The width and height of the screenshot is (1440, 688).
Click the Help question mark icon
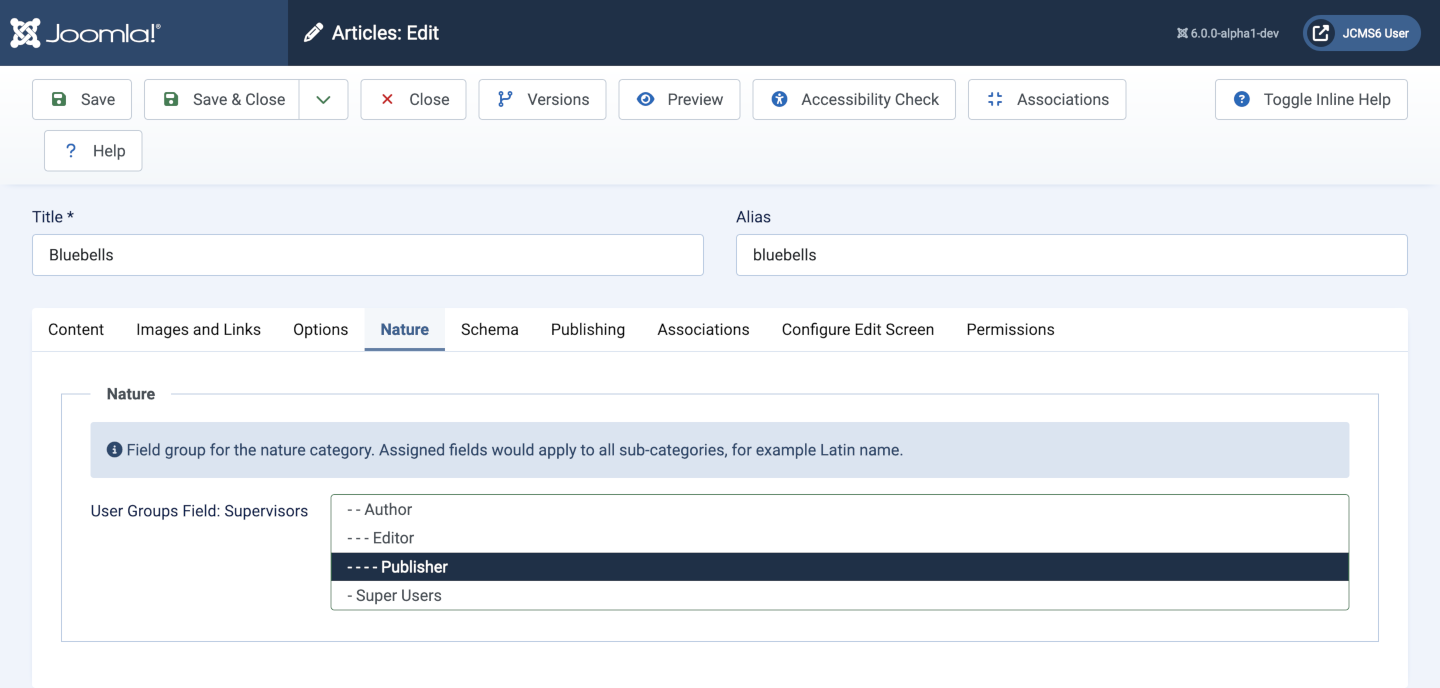point(70,150)
